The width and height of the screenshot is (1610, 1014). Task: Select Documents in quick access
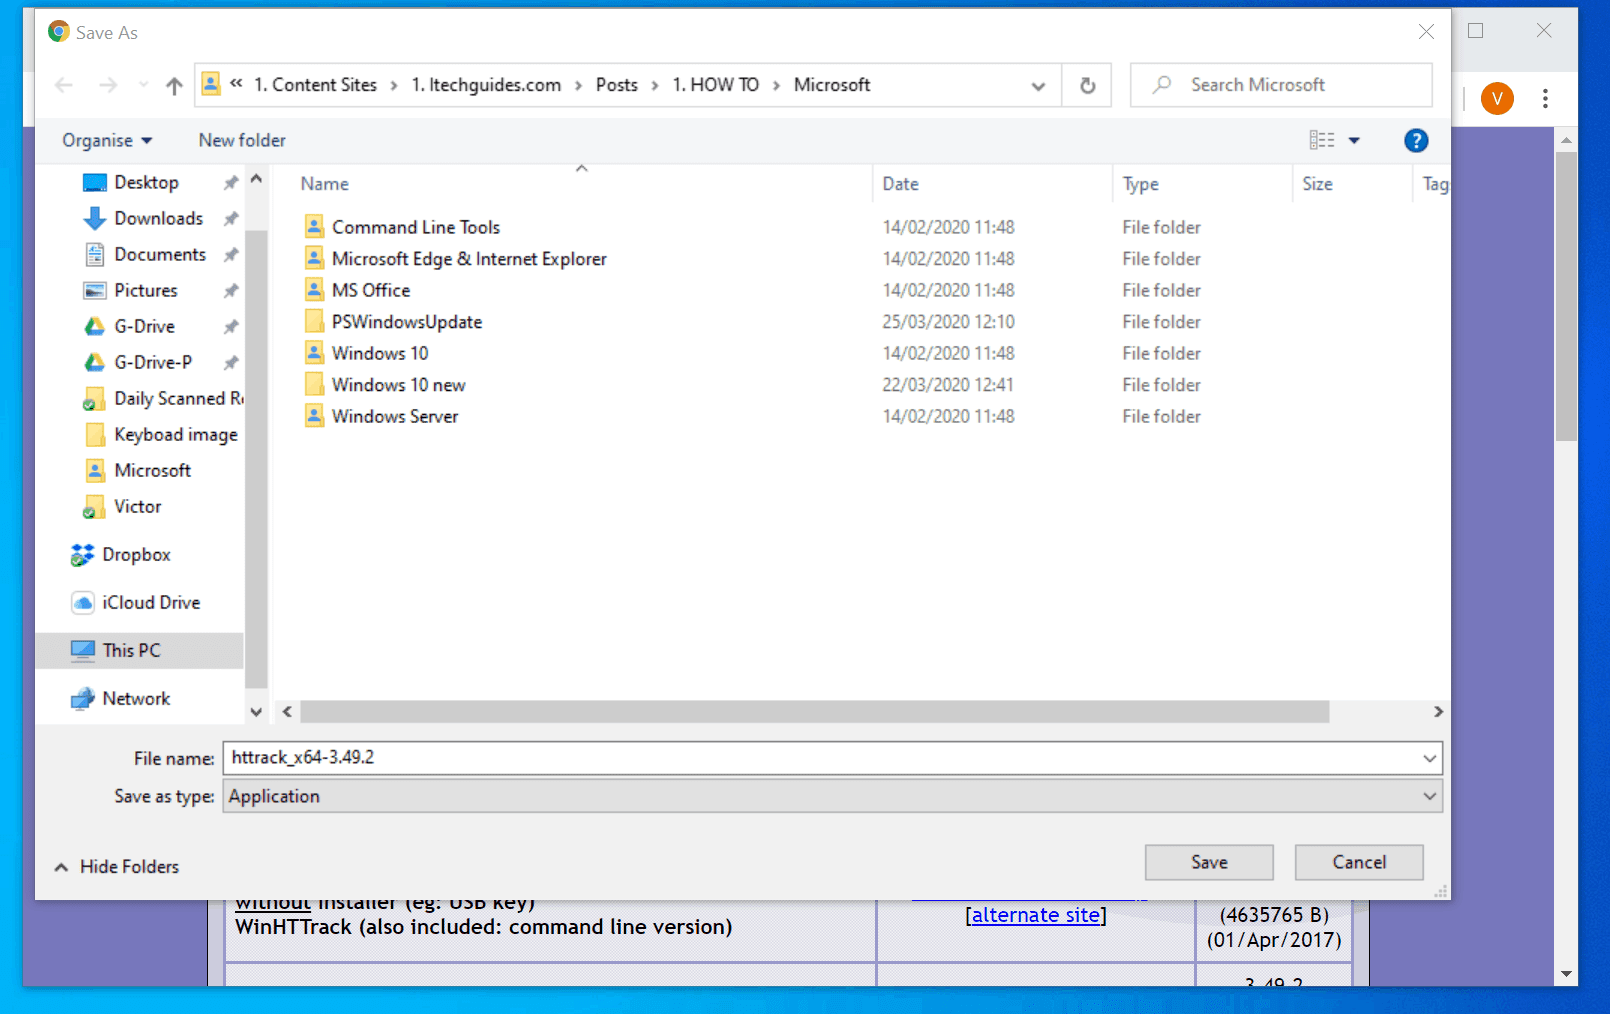[160, 254]
